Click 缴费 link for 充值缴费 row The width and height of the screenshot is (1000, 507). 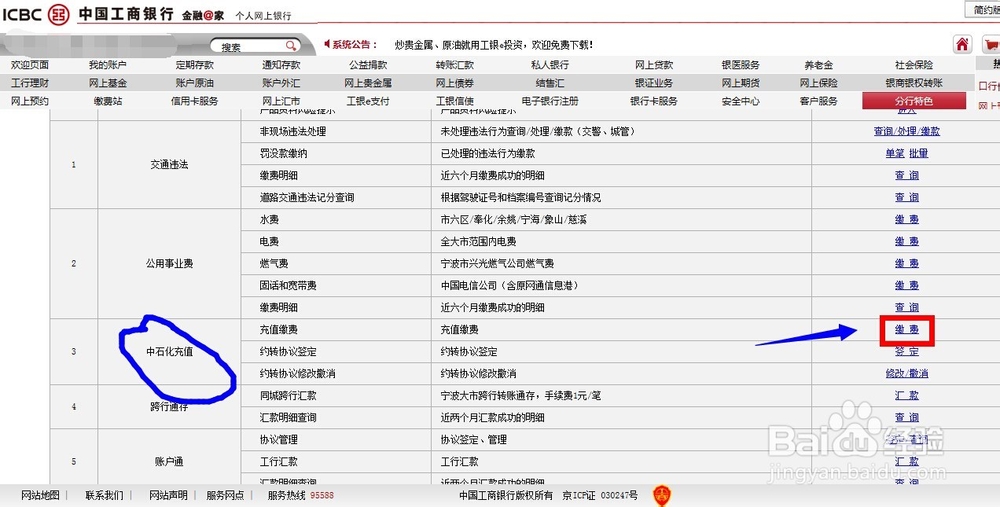click(906, 330)
